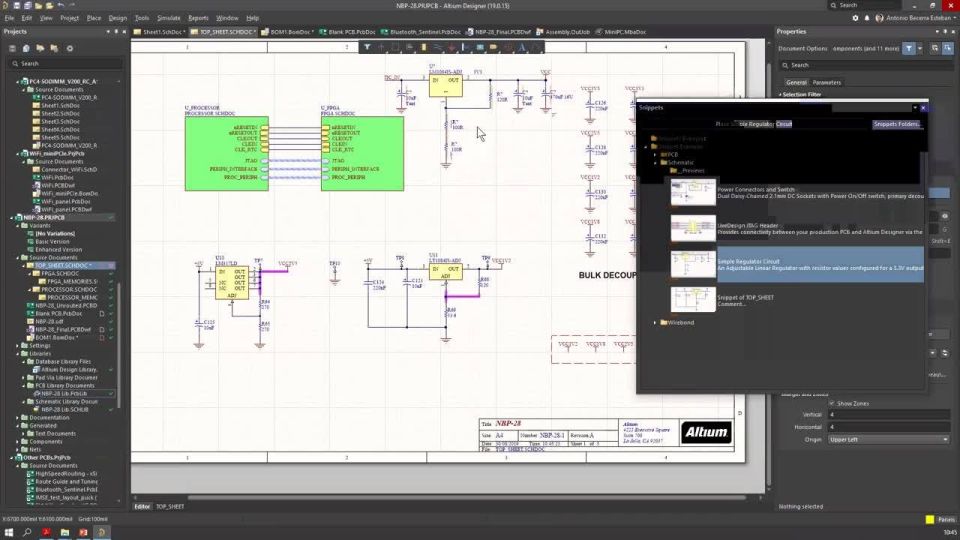Toggle eye visibility icon in Properties panel

tap(945, 216)
